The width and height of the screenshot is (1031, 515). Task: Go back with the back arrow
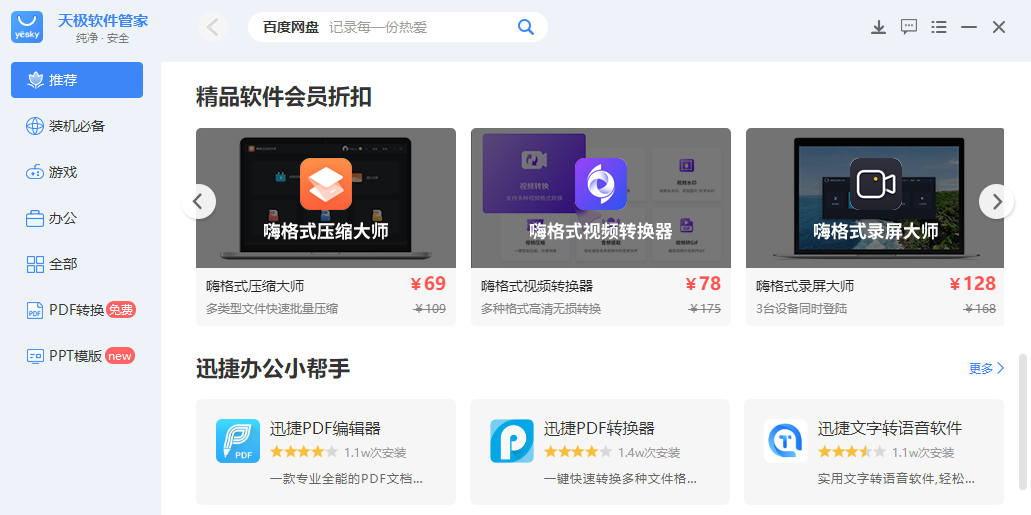coord(213,27)
